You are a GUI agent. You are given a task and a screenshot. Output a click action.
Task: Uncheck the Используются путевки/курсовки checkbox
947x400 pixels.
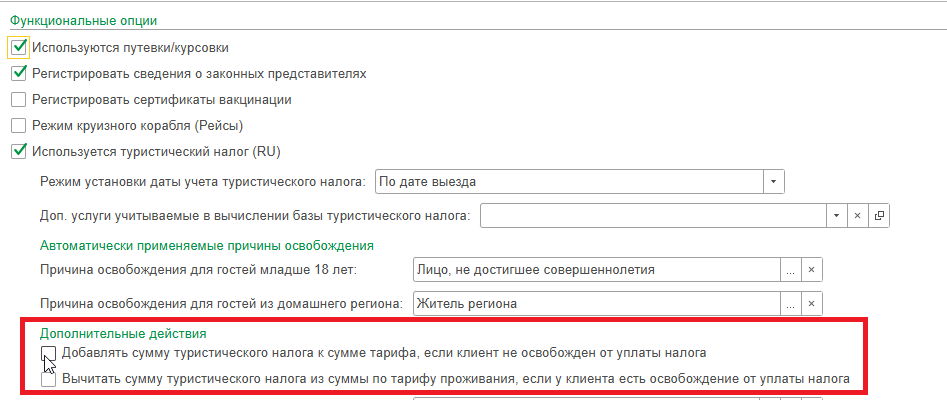[x=19, y=47]
